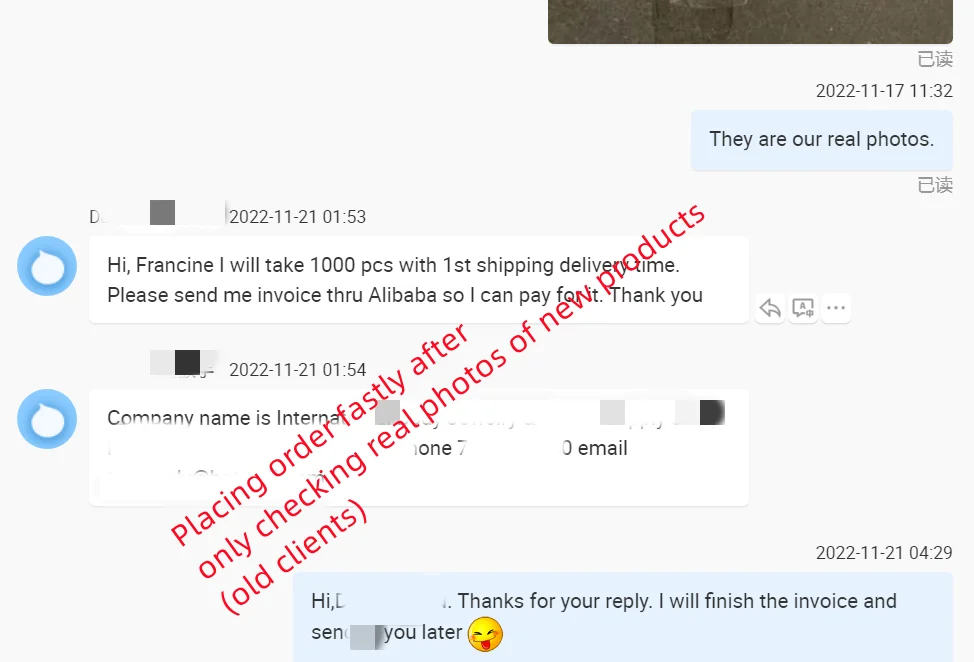
Task: Click the reply arrow icon beside the message
Action: (x=770, y=308)
